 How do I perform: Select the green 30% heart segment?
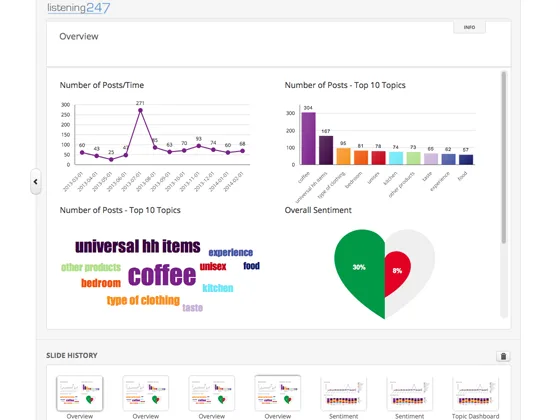[360, 271]
